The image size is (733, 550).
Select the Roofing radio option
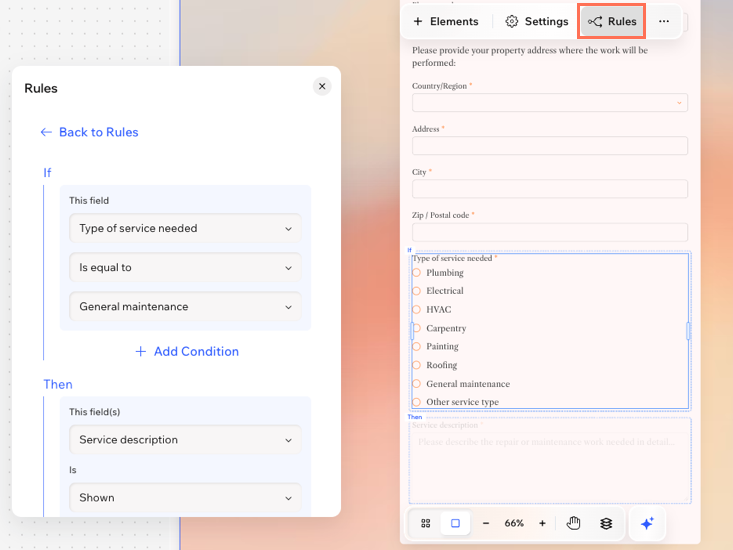tap(417, 365)
